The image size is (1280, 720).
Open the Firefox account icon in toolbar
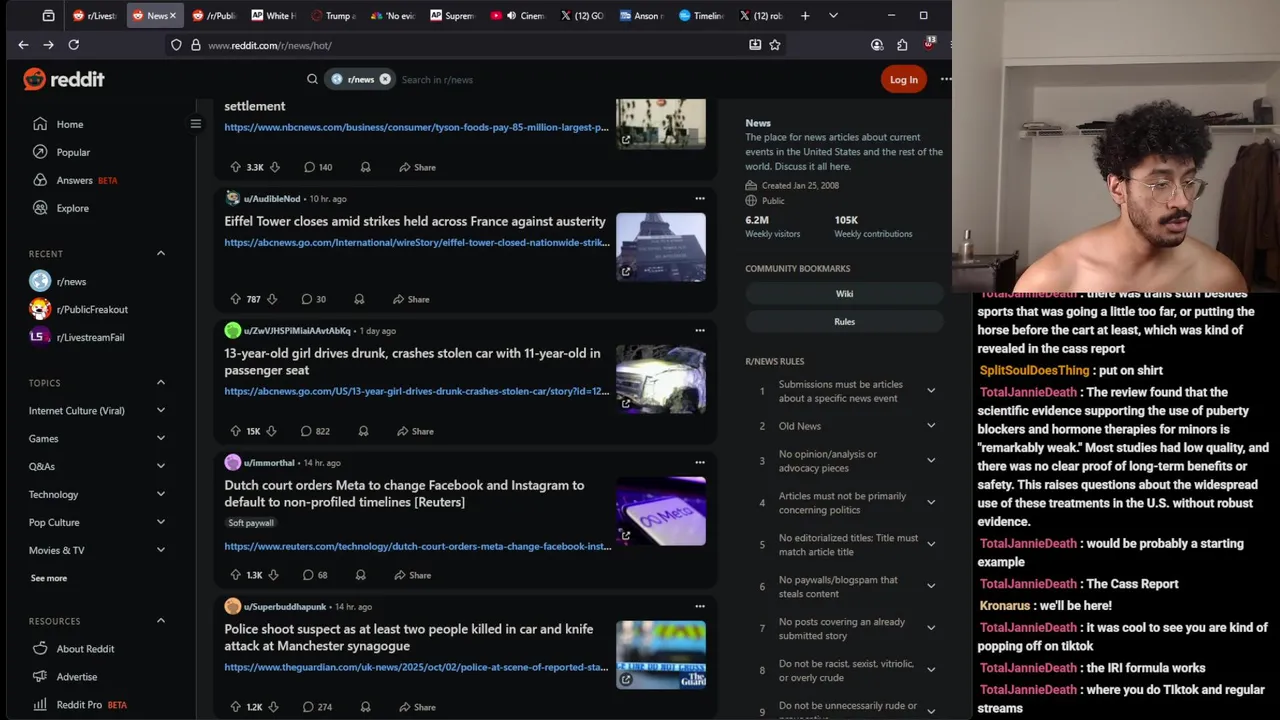coord(877,45)
